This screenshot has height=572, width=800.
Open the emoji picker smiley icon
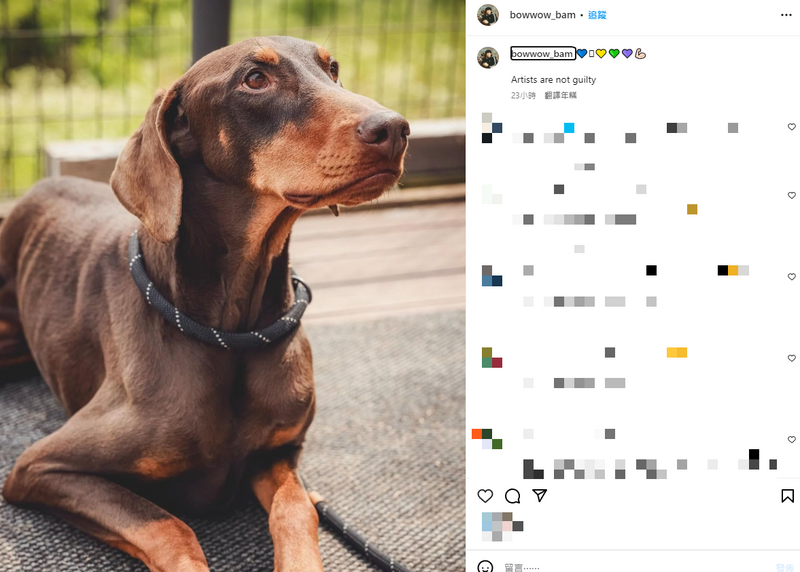pyautogui.click(x=485, y=566)
